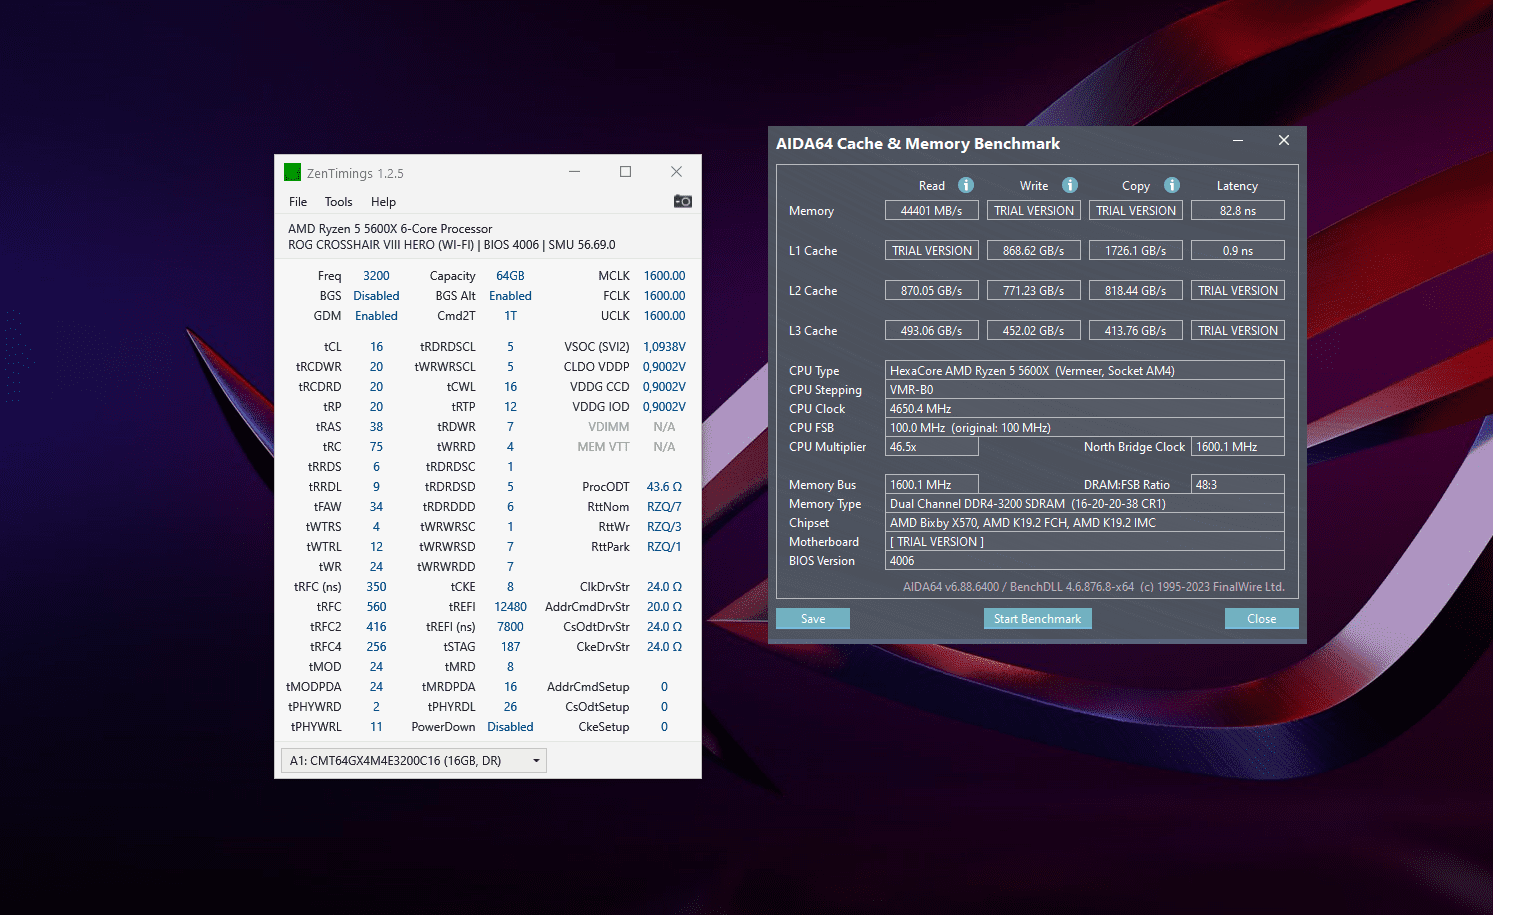Click the Read column info icon
This screenshot has height=915, width=1536.
(x=966, y=185)
